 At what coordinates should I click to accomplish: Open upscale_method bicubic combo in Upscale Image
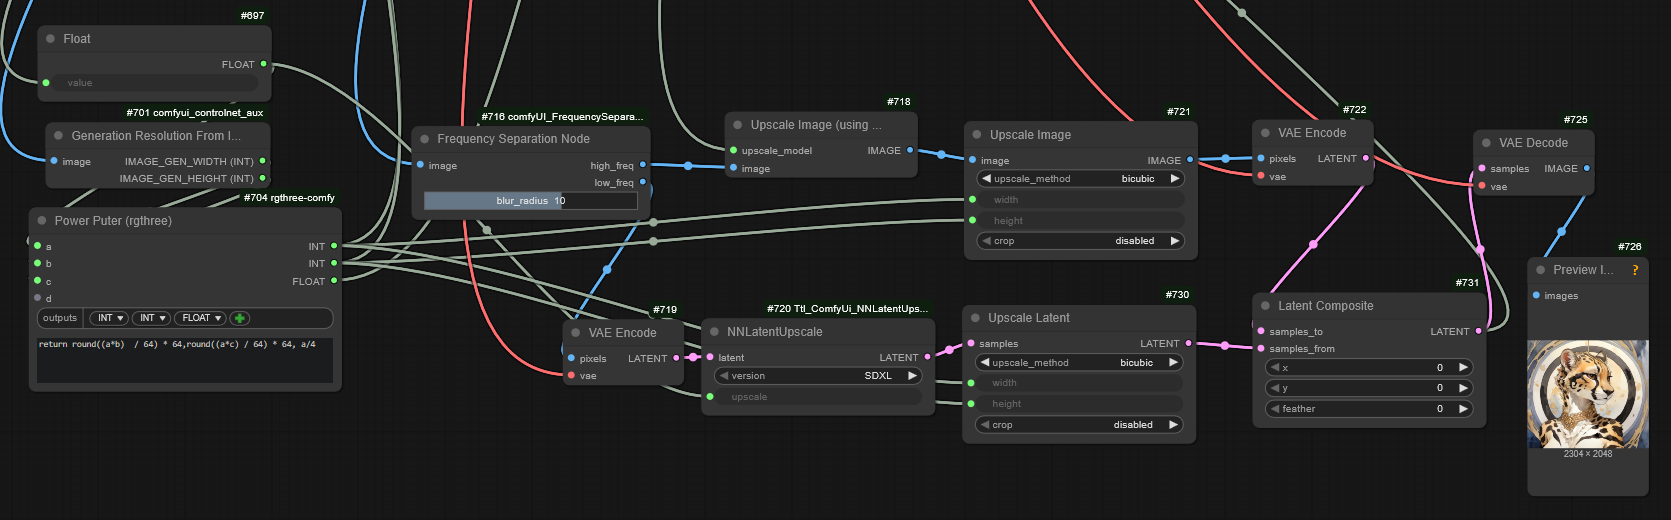click(x=1080, y=179)
